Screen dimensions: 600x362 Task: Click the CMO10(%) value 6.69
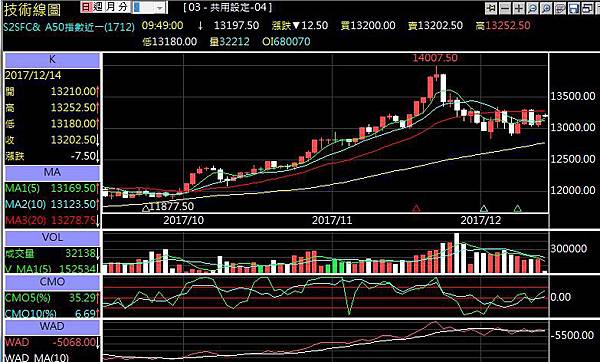[85, 313]
